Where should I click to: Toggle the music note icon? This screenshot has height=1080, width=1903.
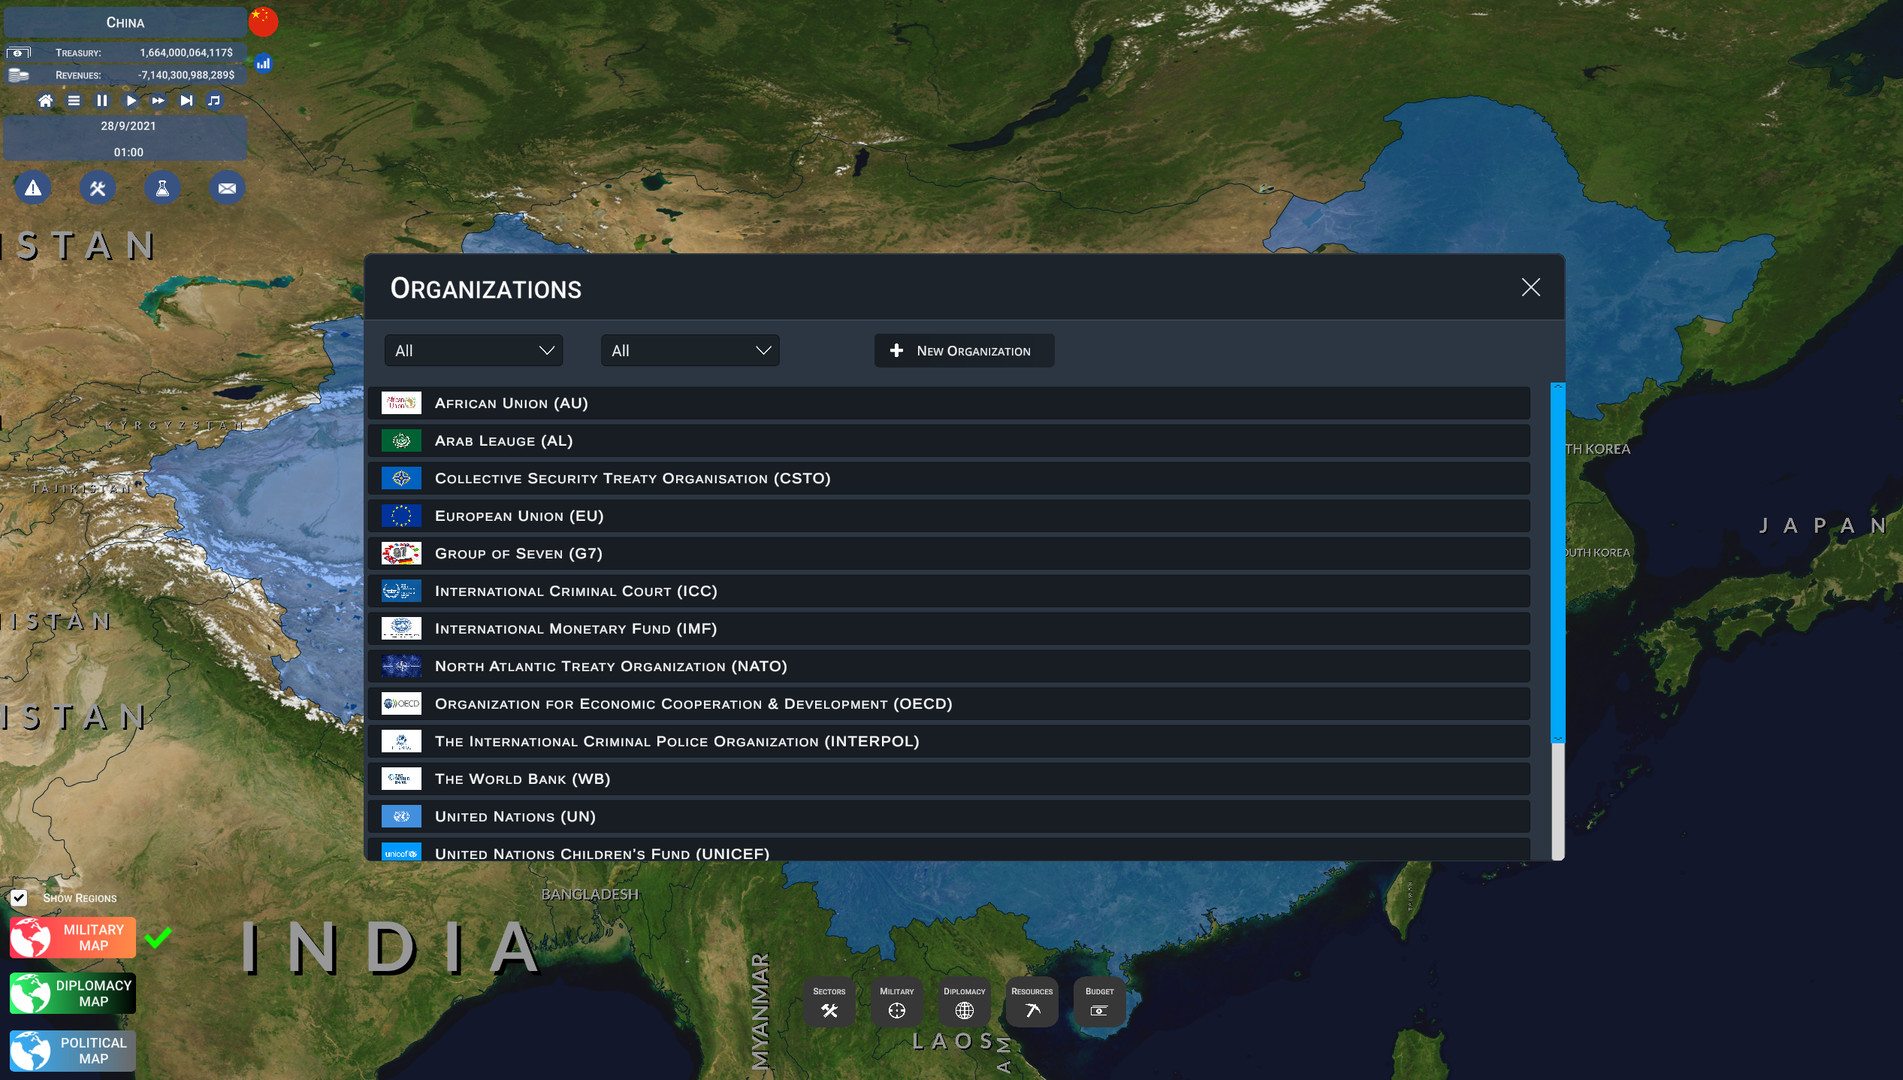pos(214,101)
